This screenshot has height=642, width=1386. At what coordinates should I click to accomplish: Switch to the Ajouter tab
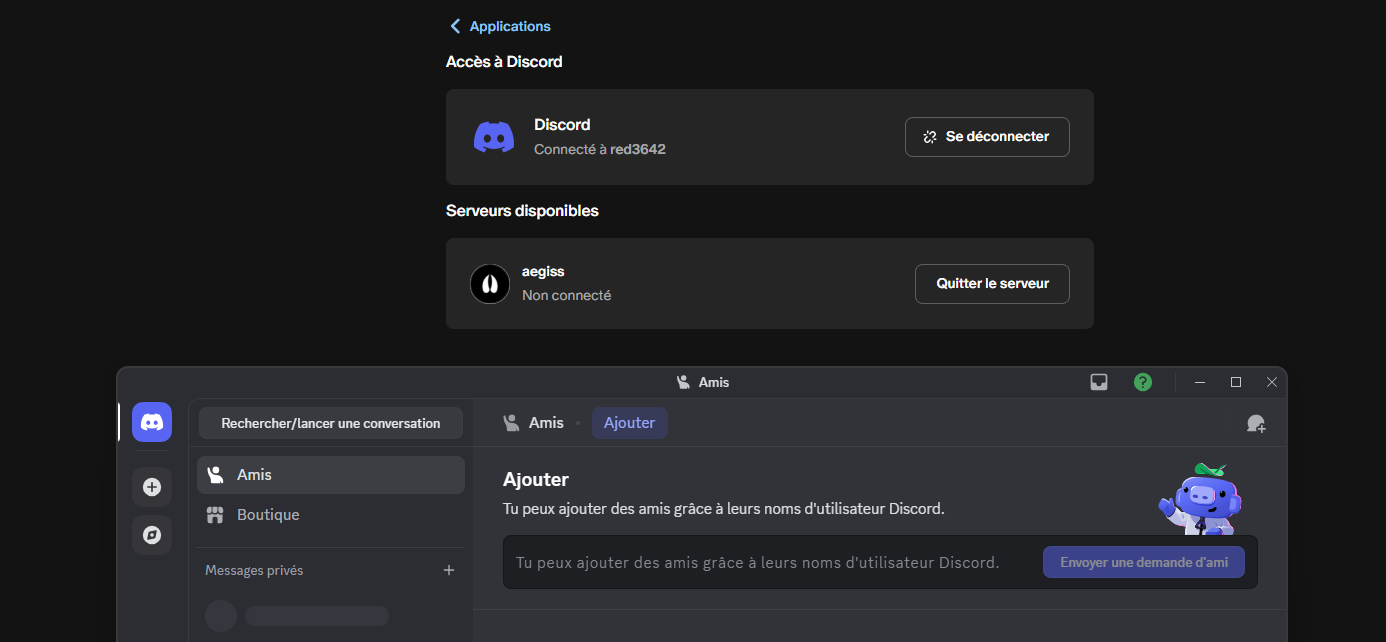(630, 423)
